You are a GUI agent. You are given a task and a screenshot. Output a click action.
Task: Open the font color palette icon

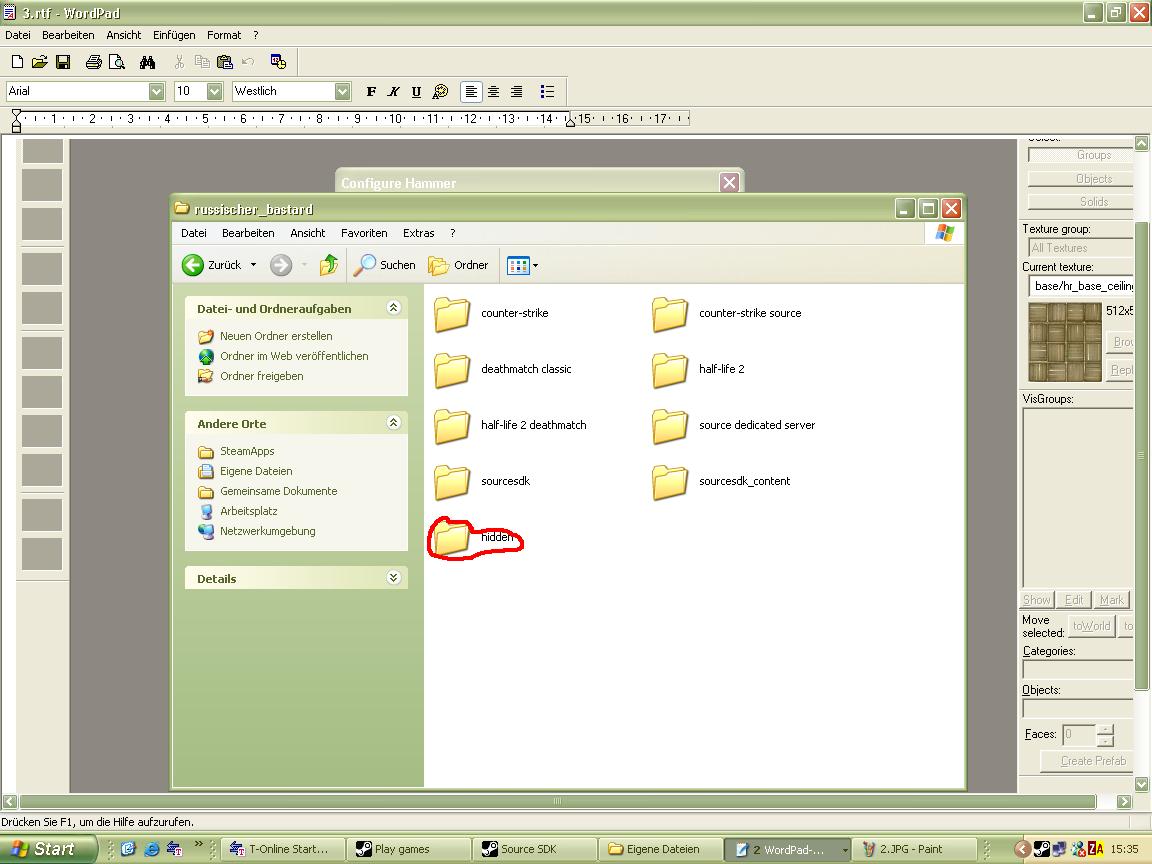click(440, 91)
